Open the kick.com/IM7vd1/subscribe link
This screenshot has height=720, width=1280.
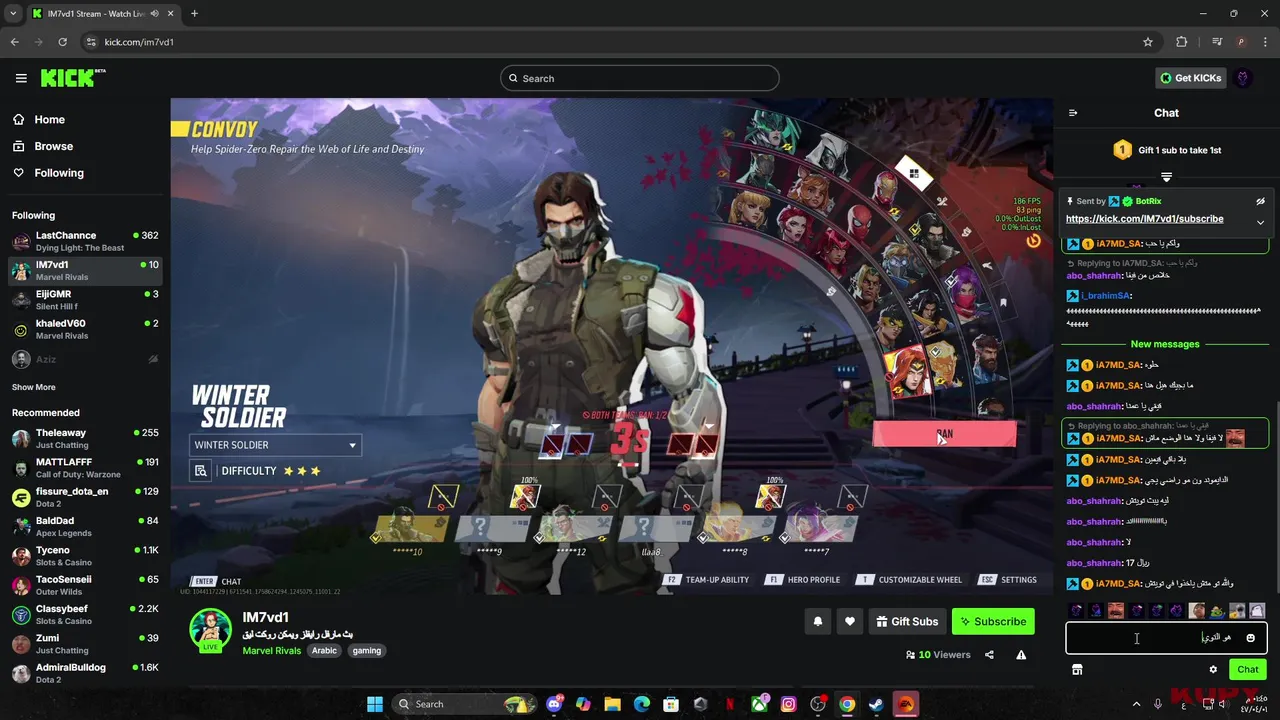click(1144, 219)
